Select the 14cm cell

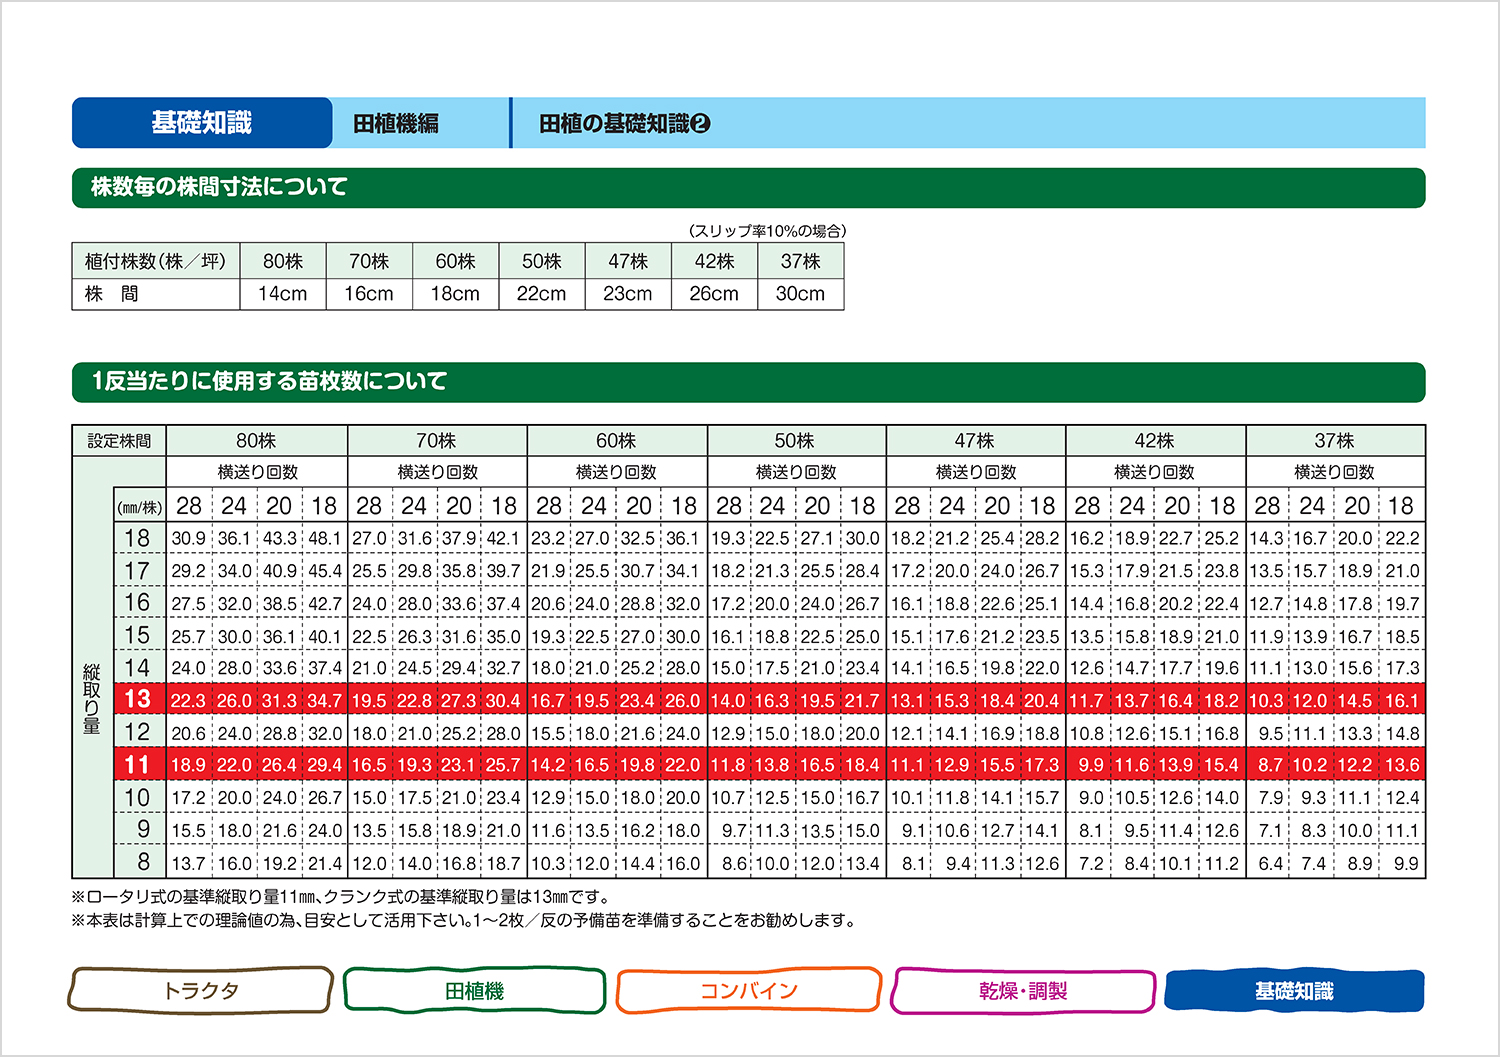point(283,294)
